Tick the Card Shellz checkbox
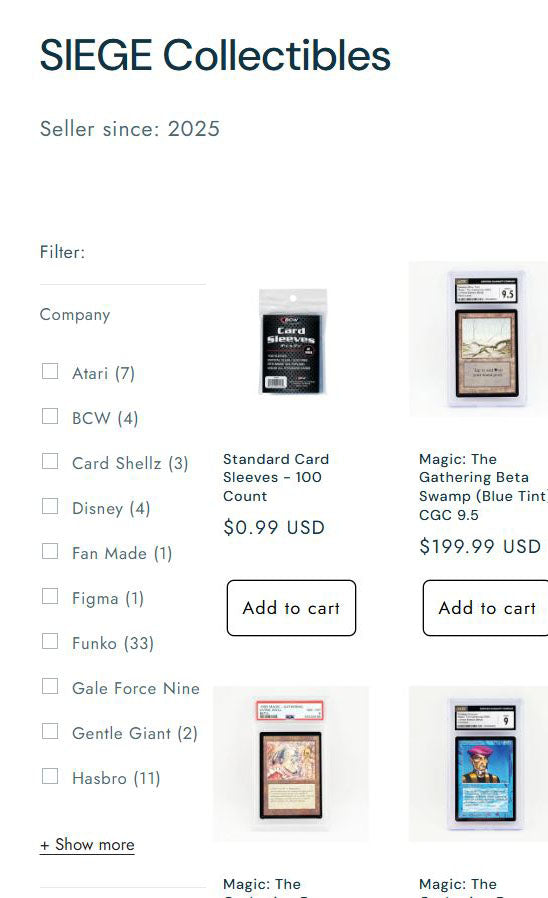Screen dimensions: 548x898 [x=50, y=462]
